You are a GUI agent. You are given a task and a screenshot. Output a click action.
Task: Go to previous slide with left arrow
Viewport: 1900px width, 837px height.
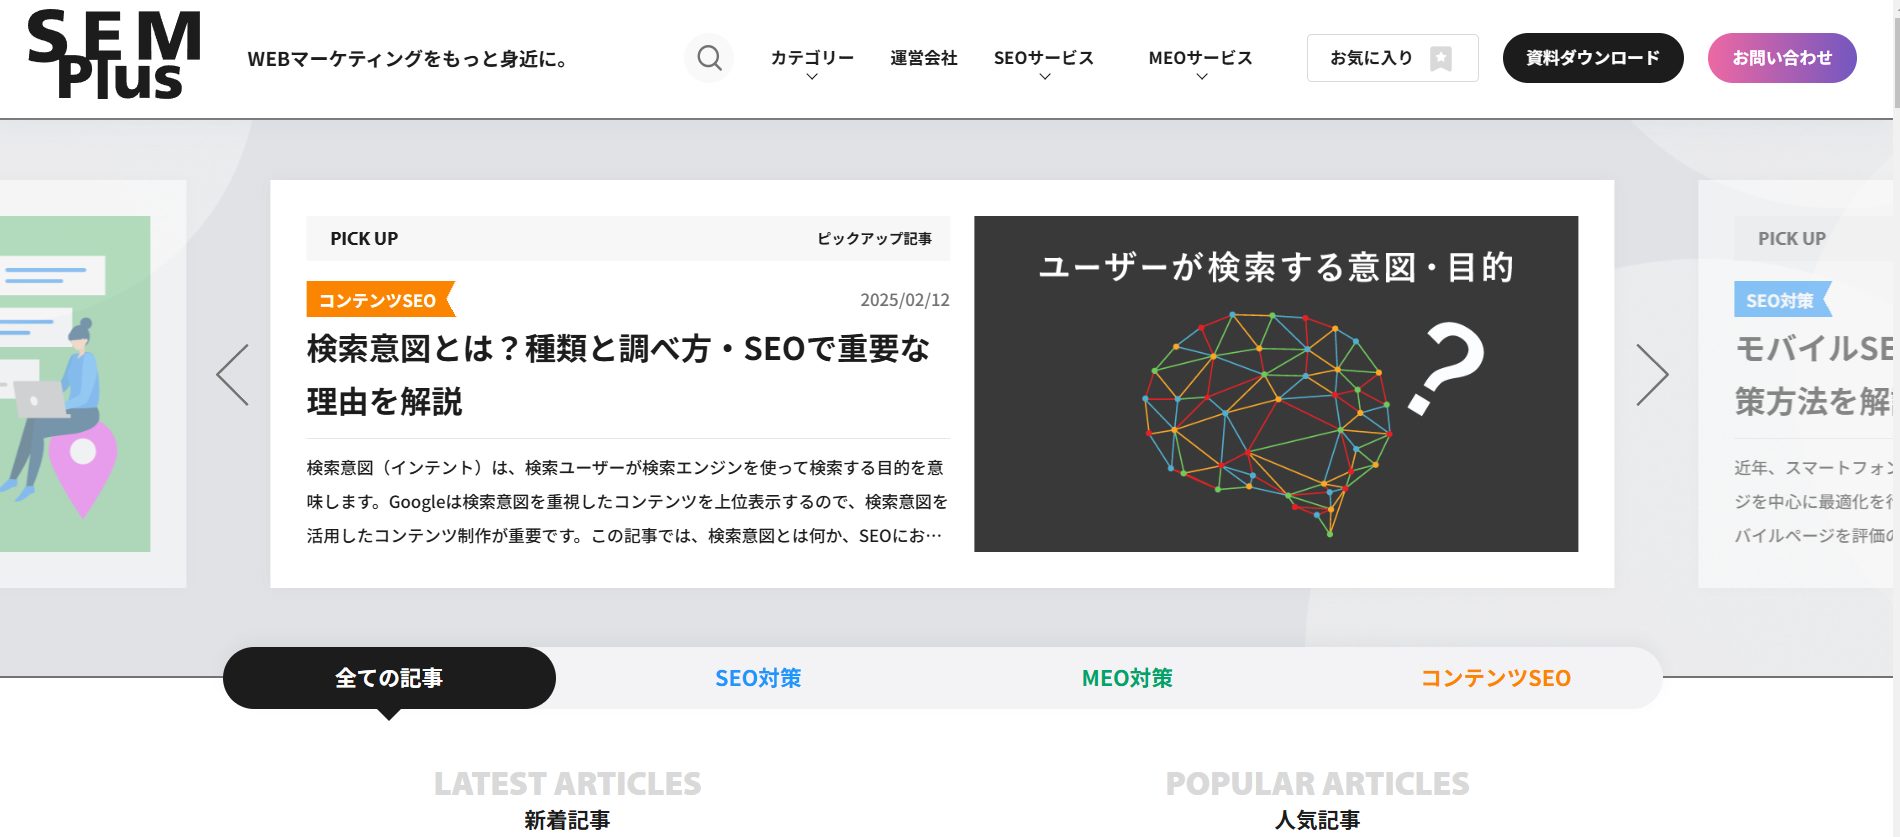(x=233, y=375)
